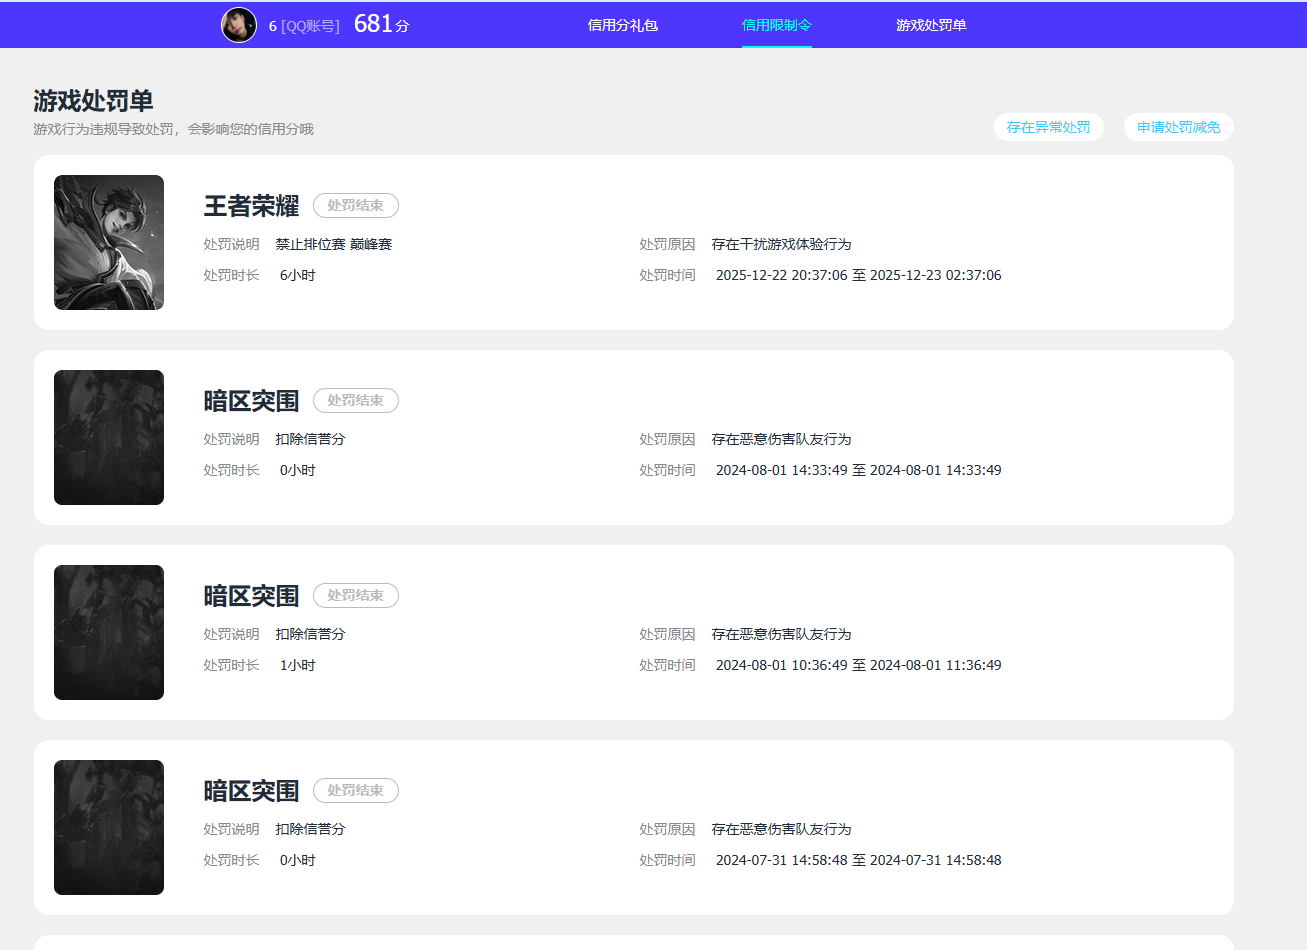Click the 暗区突围 title on the 2024-07-31 card

252,791
